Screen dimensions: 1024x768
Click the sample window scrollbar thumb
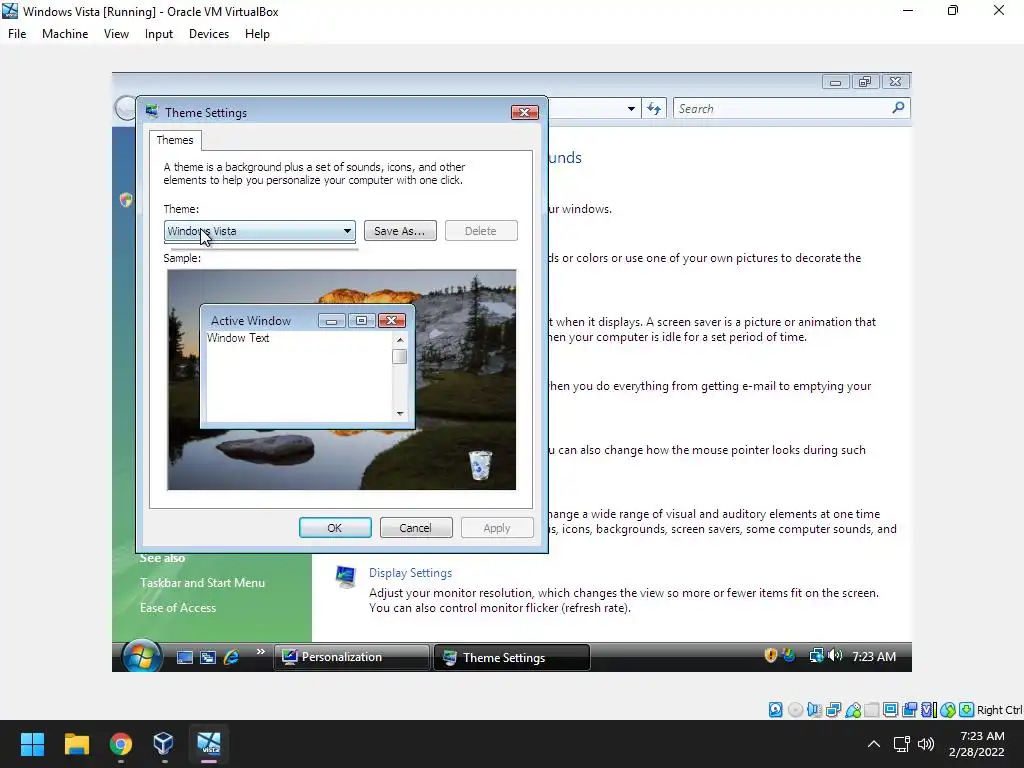pos(400,356)
